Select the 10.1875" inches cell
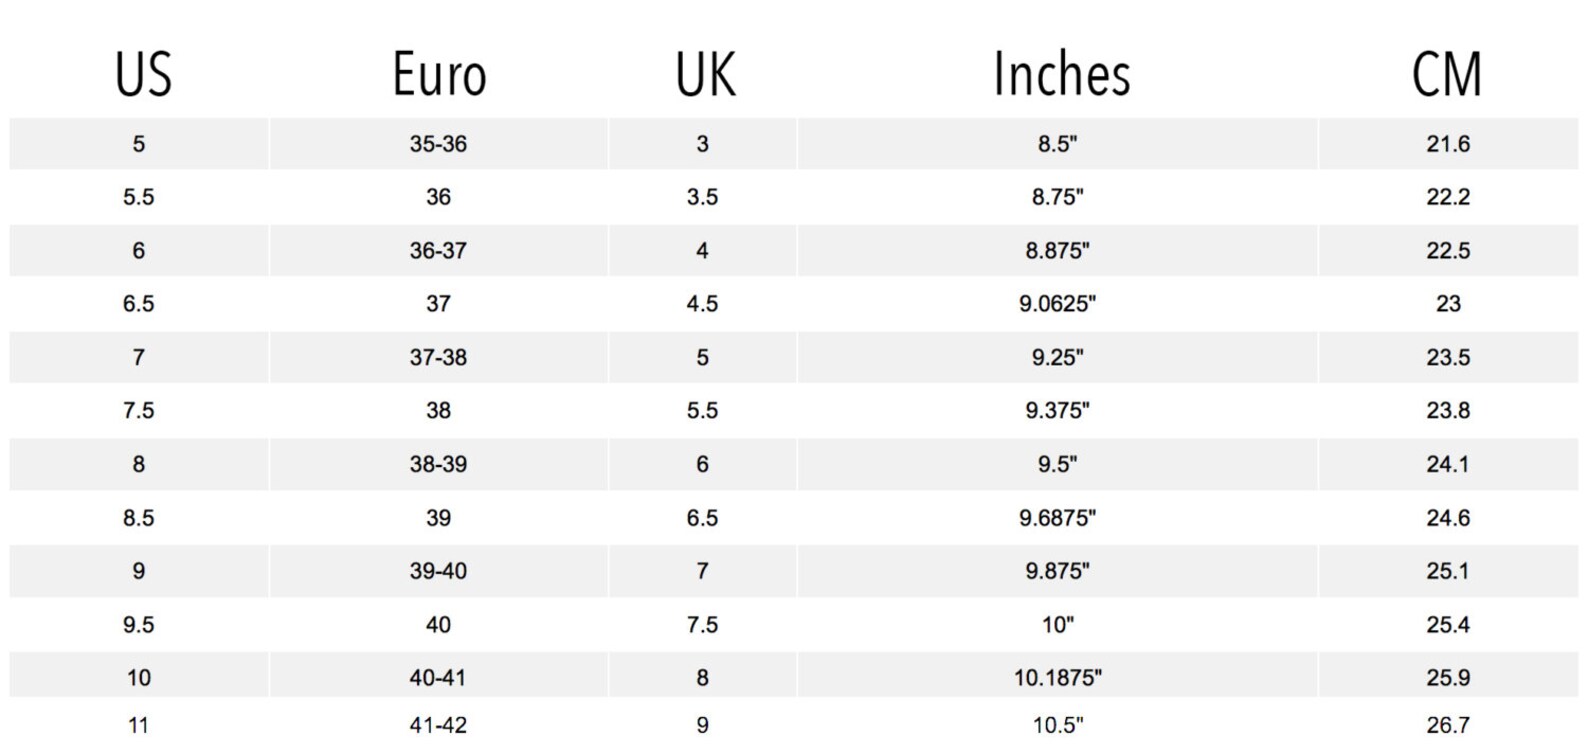The image size is (1588, 753). coord(1057,678)
